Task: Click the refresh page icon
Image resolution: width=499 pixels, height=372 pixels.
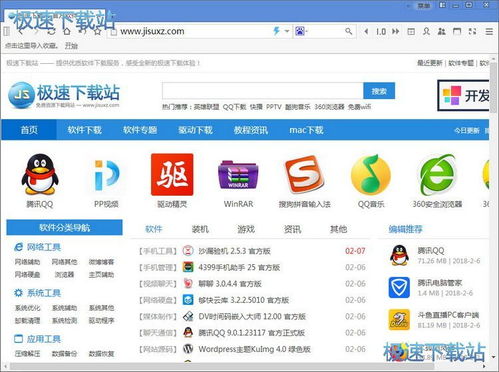Action: (51, 32)
